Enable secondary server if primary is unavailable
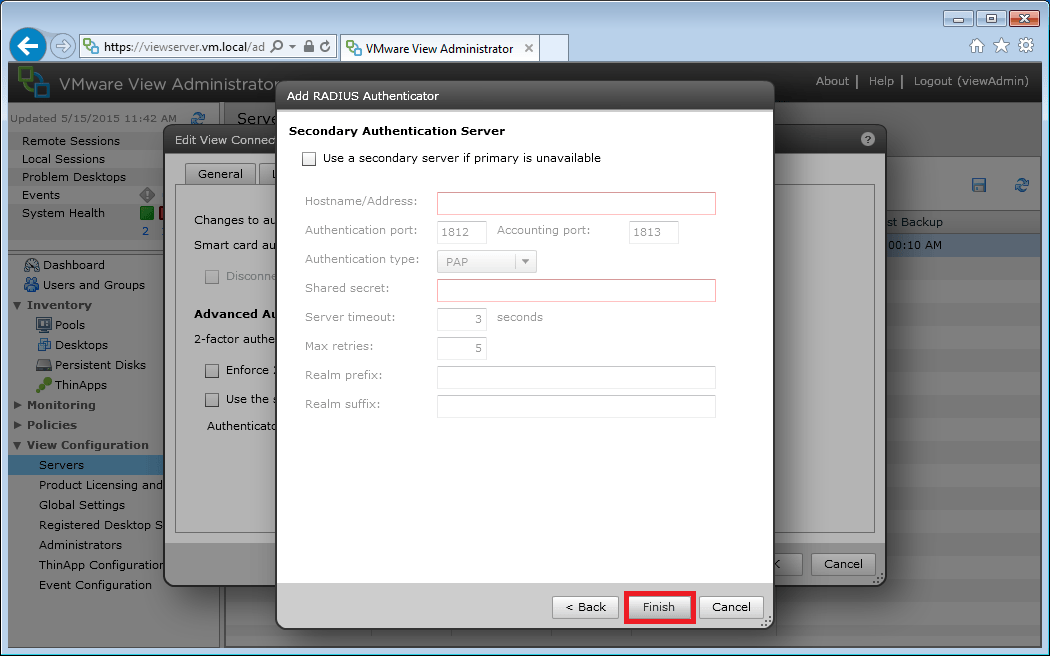 tap(309, 158)
